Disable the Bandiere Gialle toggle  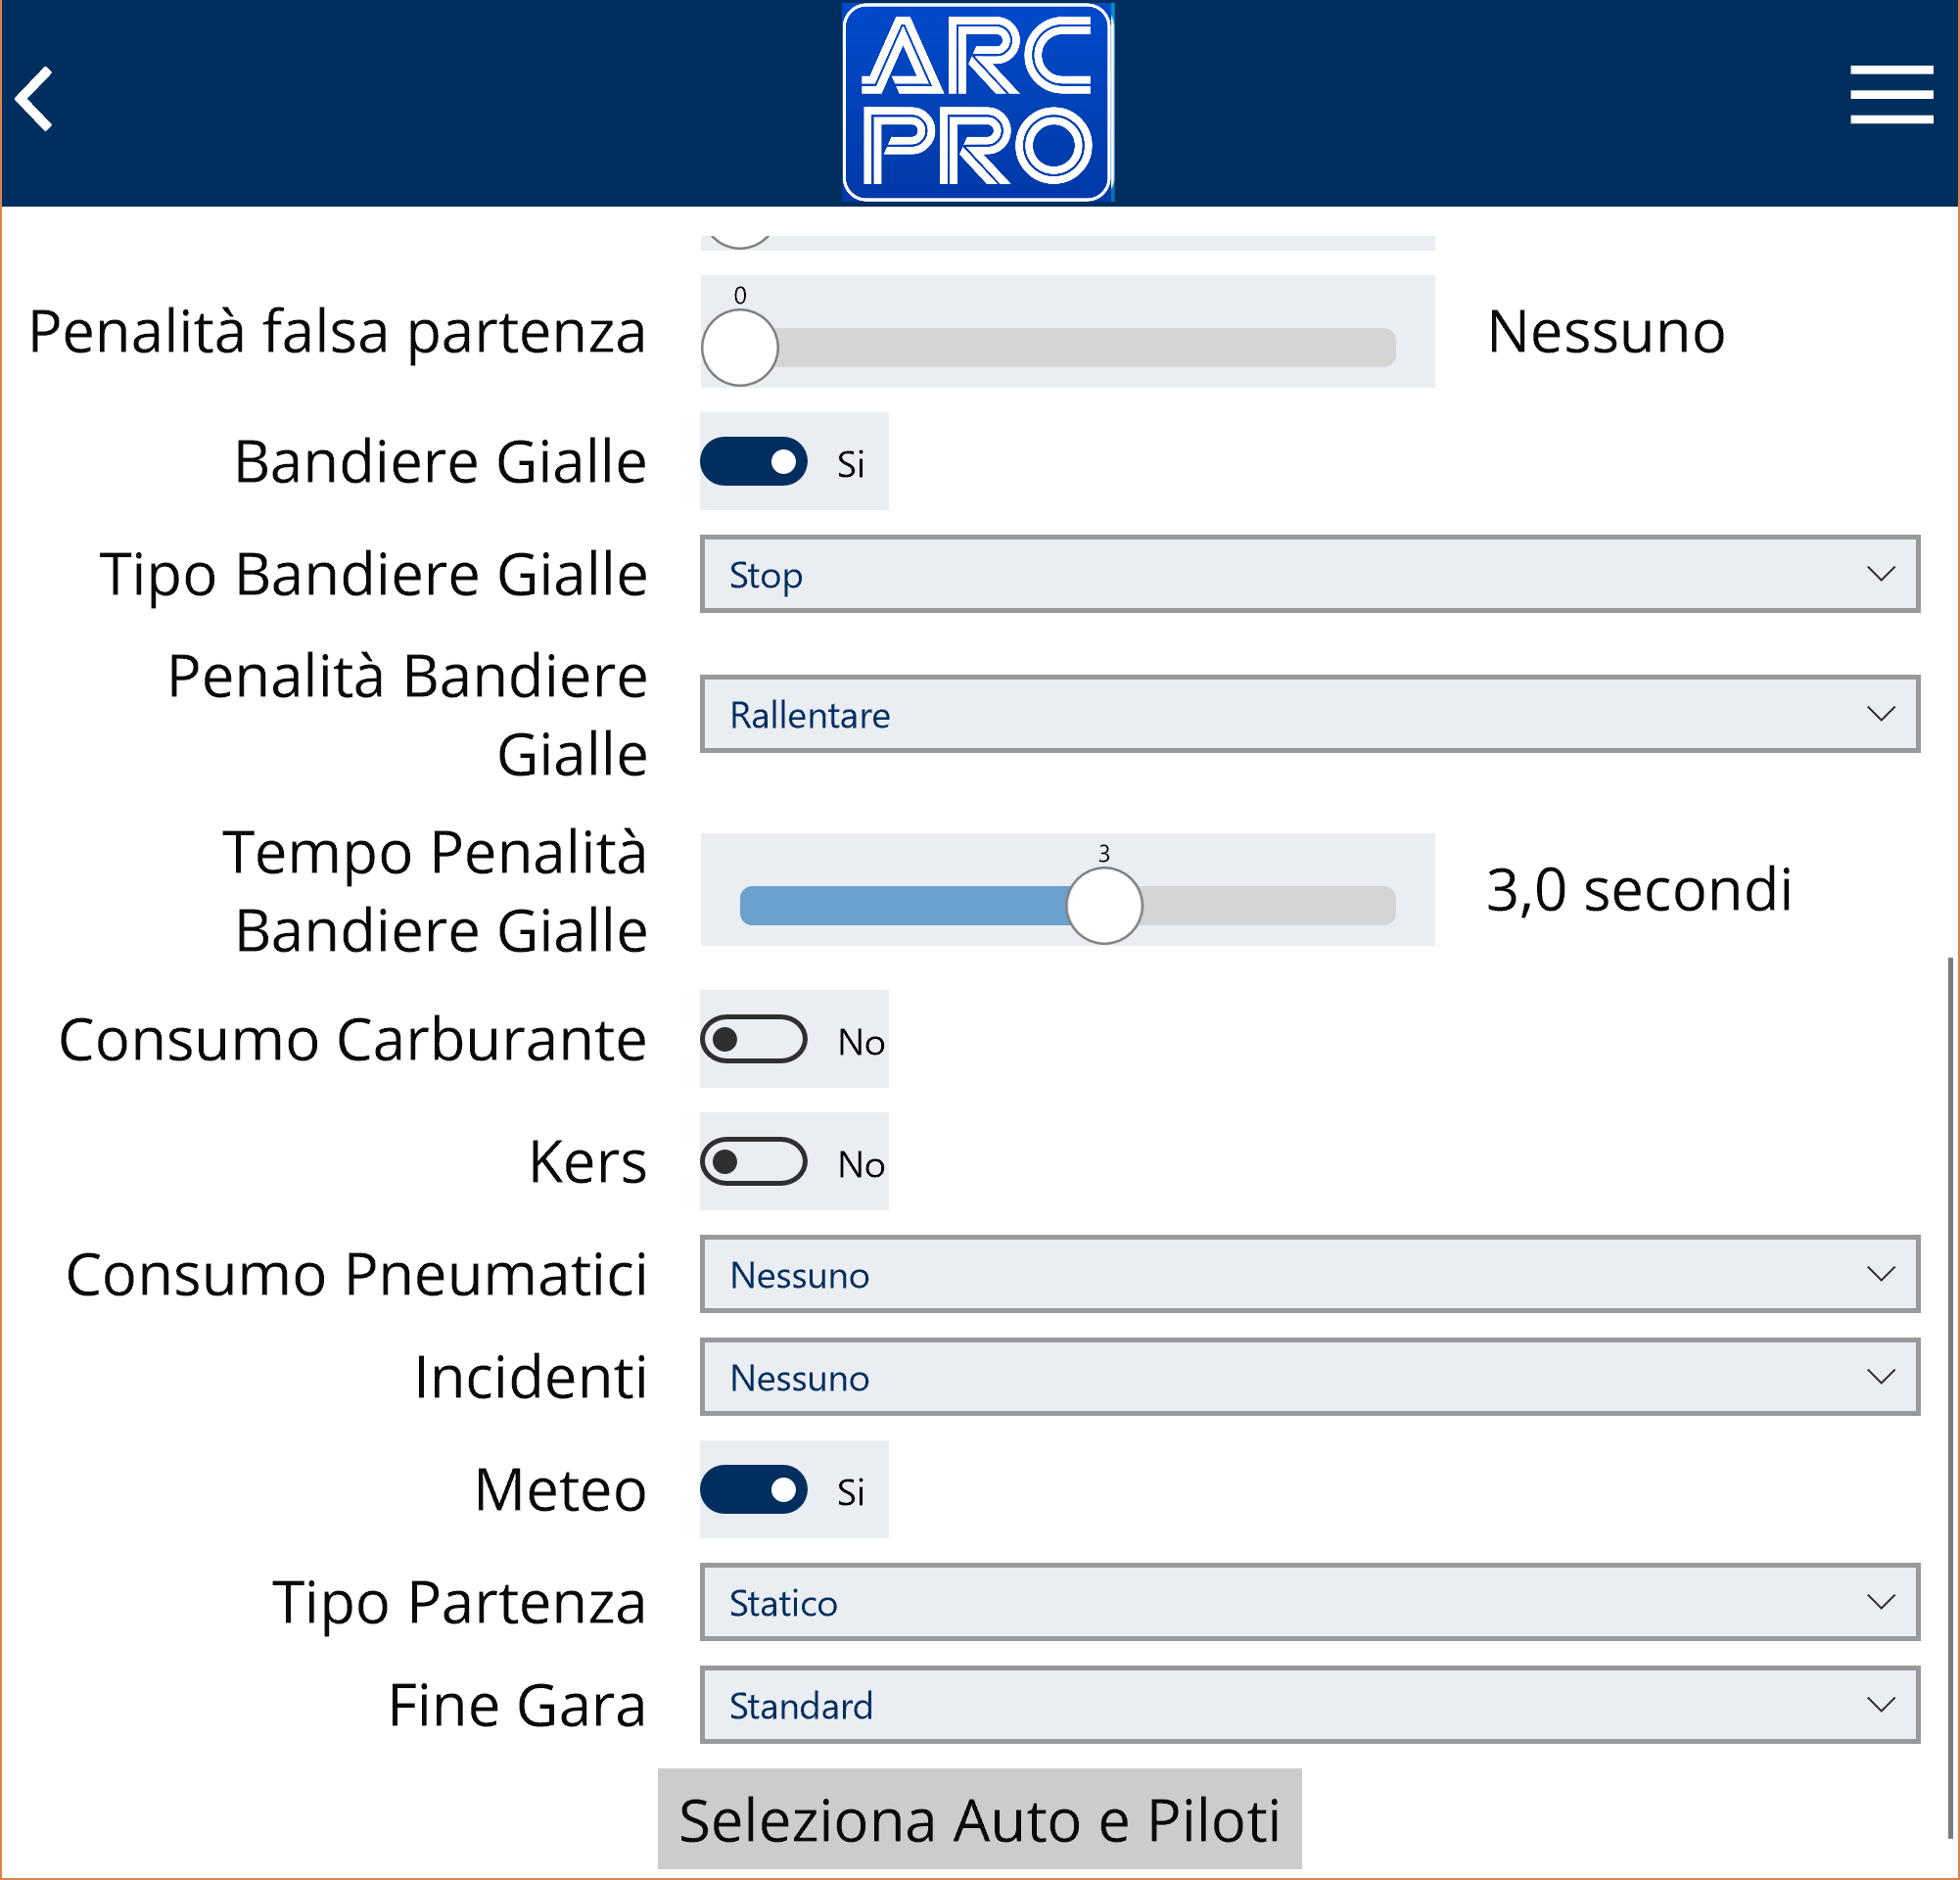coord(754,462)
